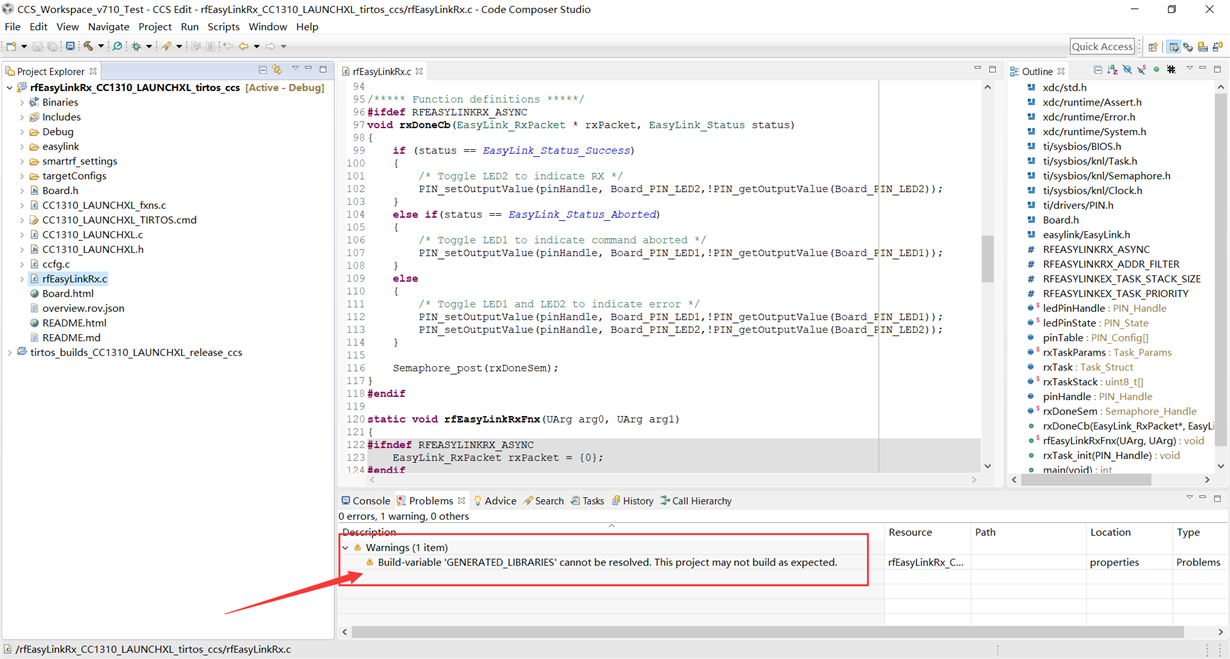Viewport: 1230px width, 659px height.
Task: Expand the Includes node
Action: [x=22, y=117]
